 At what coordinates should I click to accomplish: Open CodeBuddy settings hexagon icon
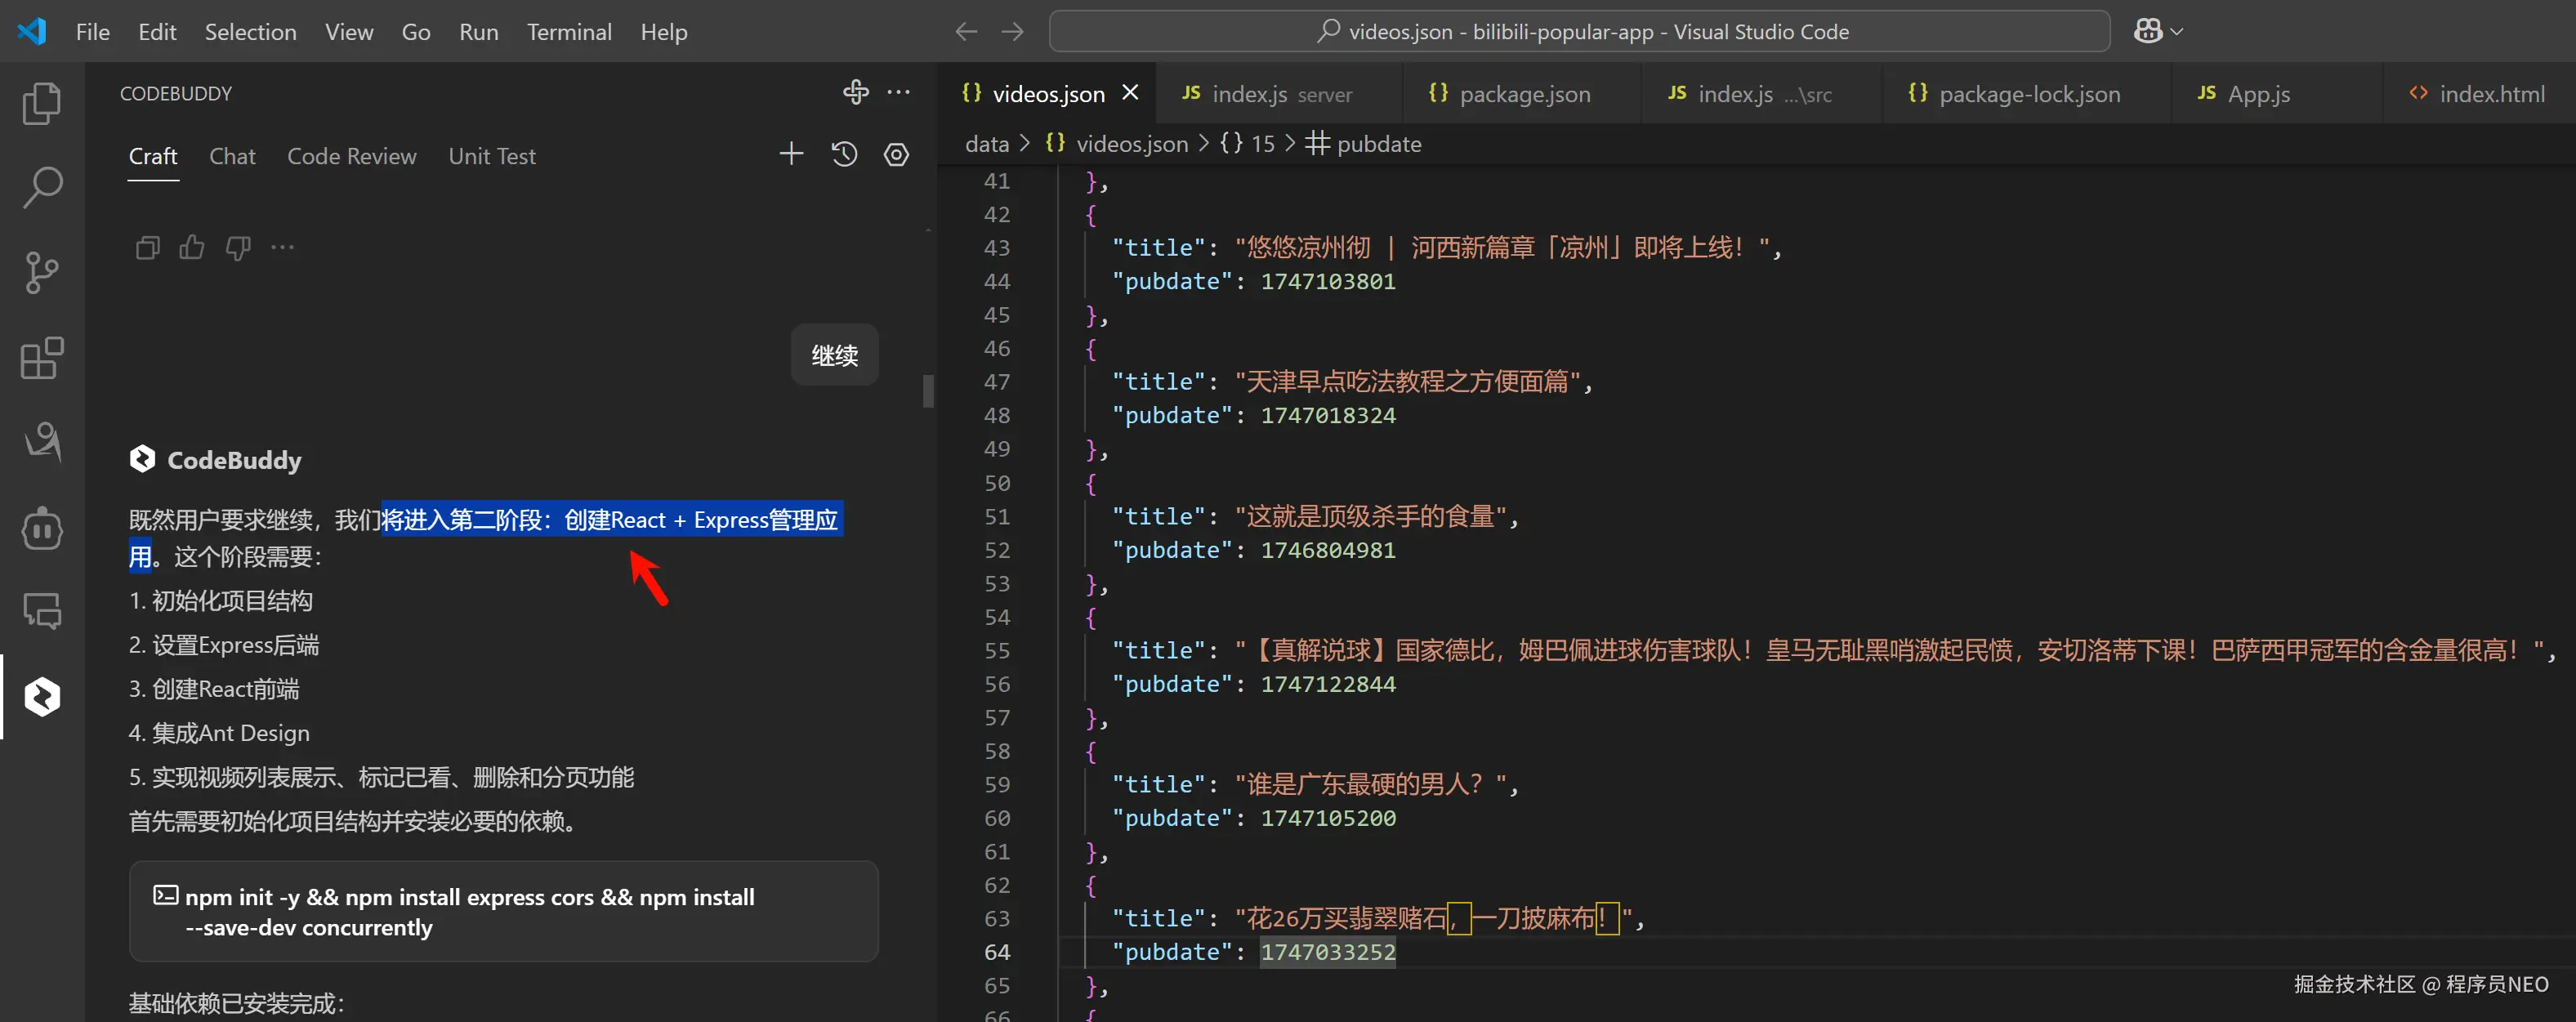(896, 154)
